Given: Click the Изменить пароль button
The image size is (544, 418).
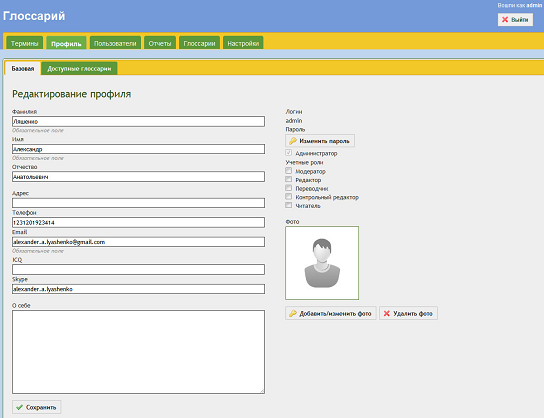Looking at the screenshot, I should [320, 141].
